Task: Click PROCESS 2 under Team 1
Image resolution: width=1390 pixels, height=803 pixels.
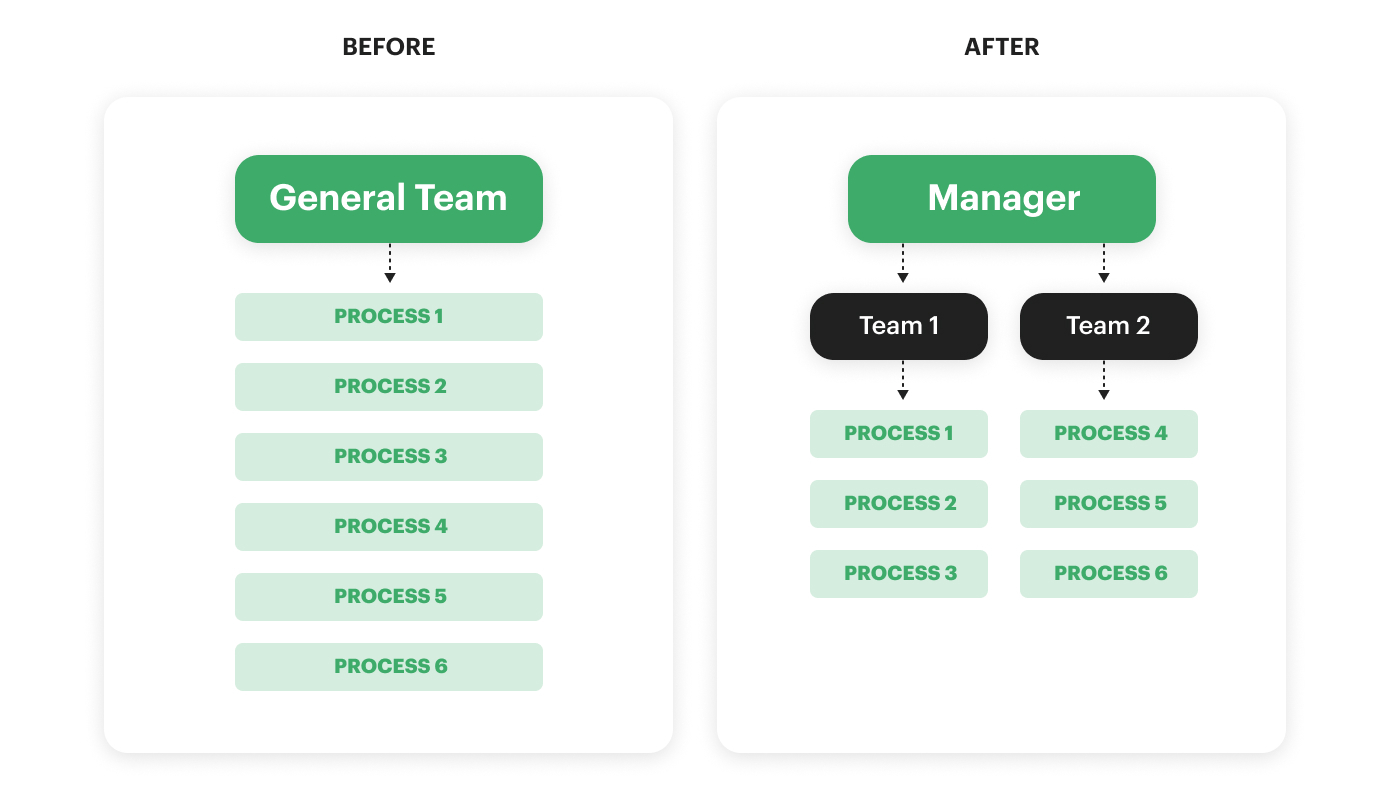Action: [898, 504]
